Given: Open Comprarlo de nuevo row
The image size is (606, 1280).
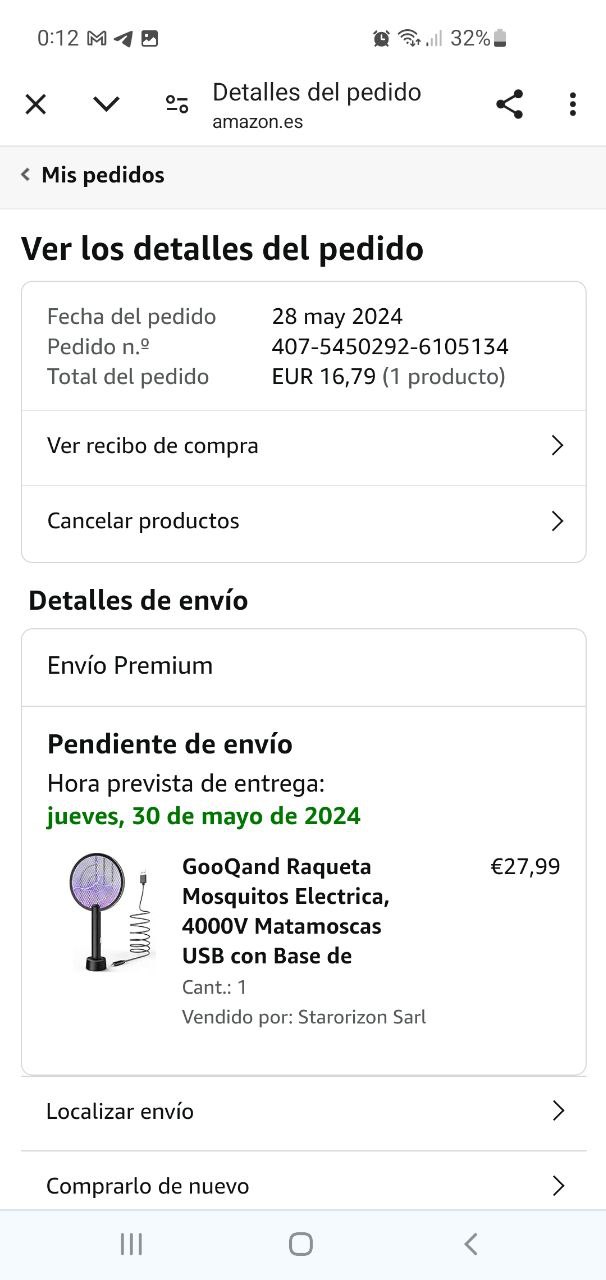Looking at the screenshot, I should tap(303, 1186).
